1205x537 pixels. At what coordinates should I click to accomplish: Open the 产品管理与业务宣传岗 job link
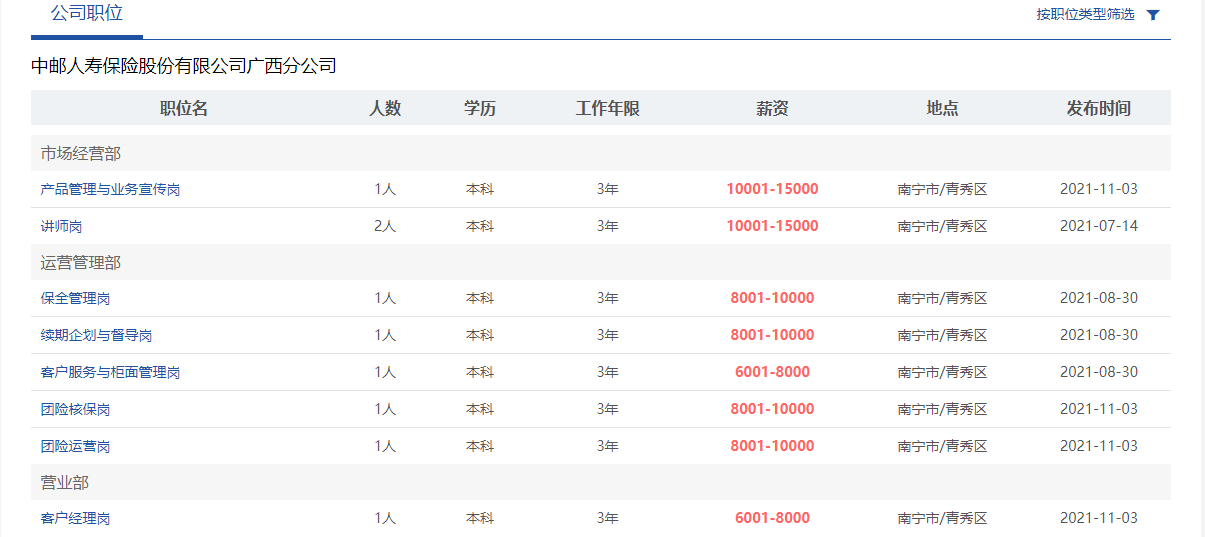[110, 189]
